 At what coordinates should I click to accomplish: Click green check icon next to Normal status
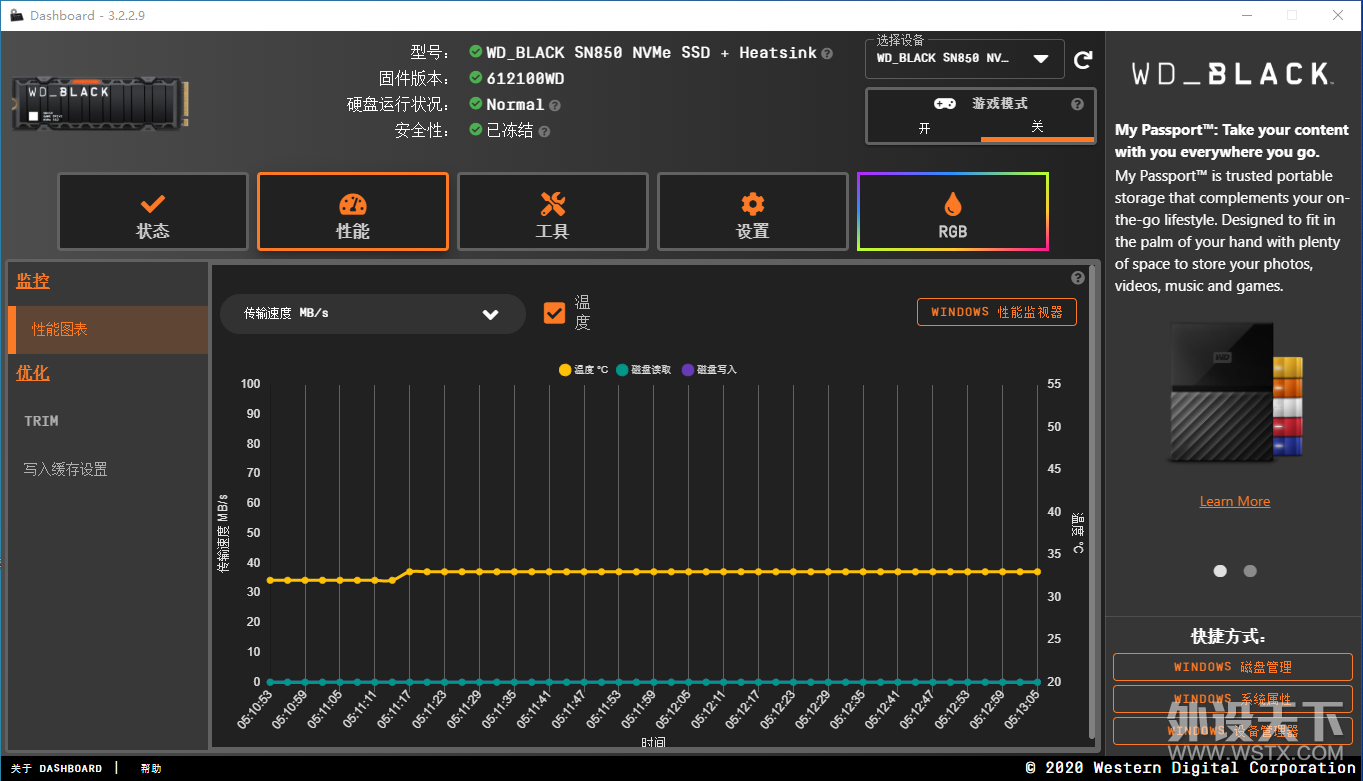pos(476,104)
